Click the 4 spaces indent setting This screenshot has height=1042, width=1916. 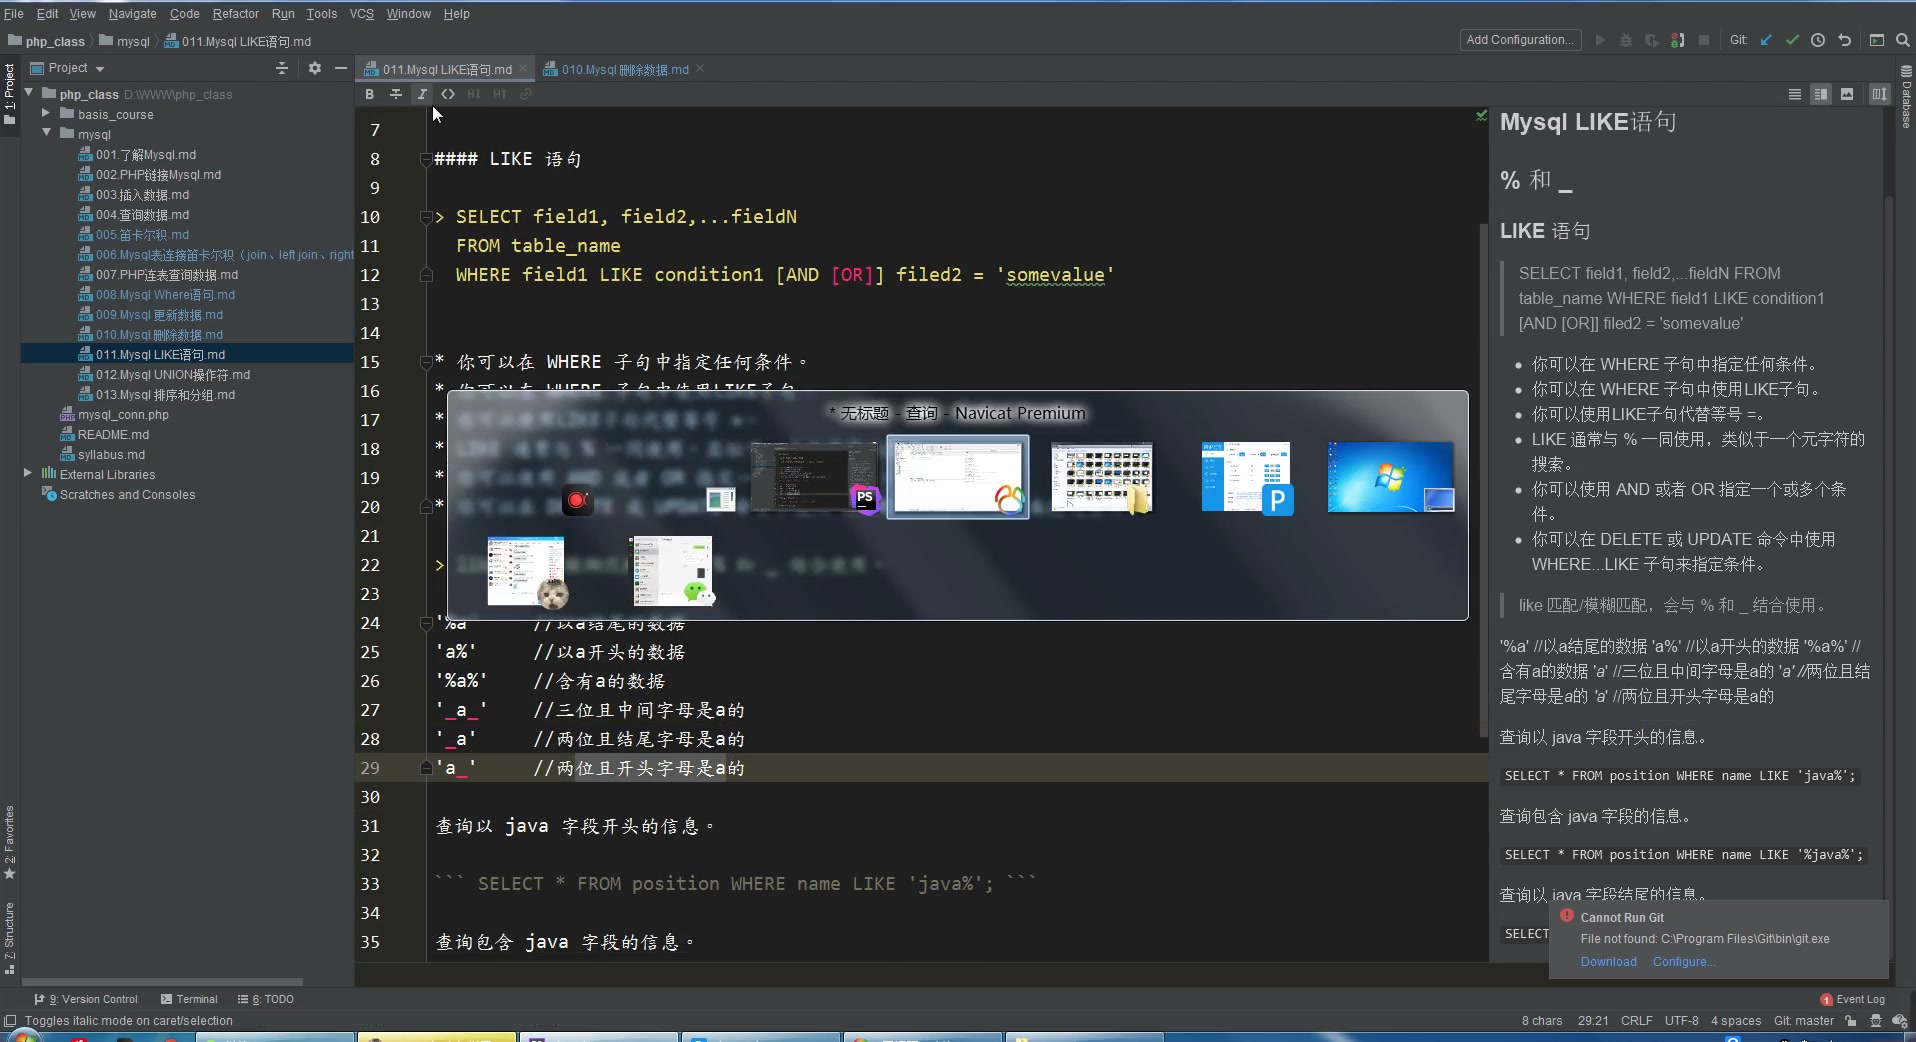pyautogui.click(x=1735, y=1021)
